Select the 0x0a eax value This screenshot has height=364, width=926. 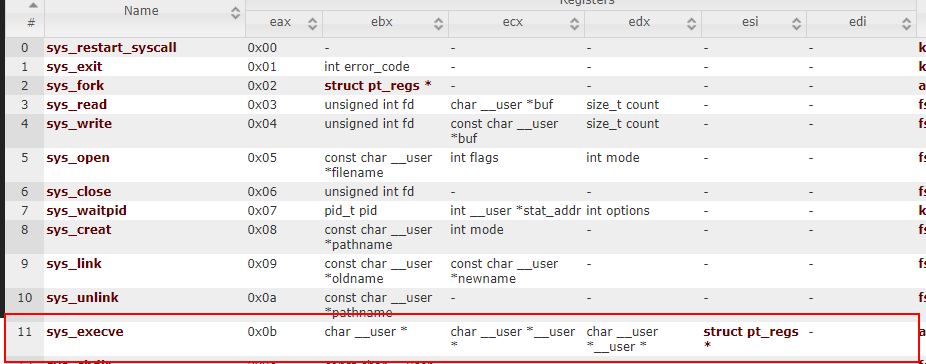coord(262,297)
